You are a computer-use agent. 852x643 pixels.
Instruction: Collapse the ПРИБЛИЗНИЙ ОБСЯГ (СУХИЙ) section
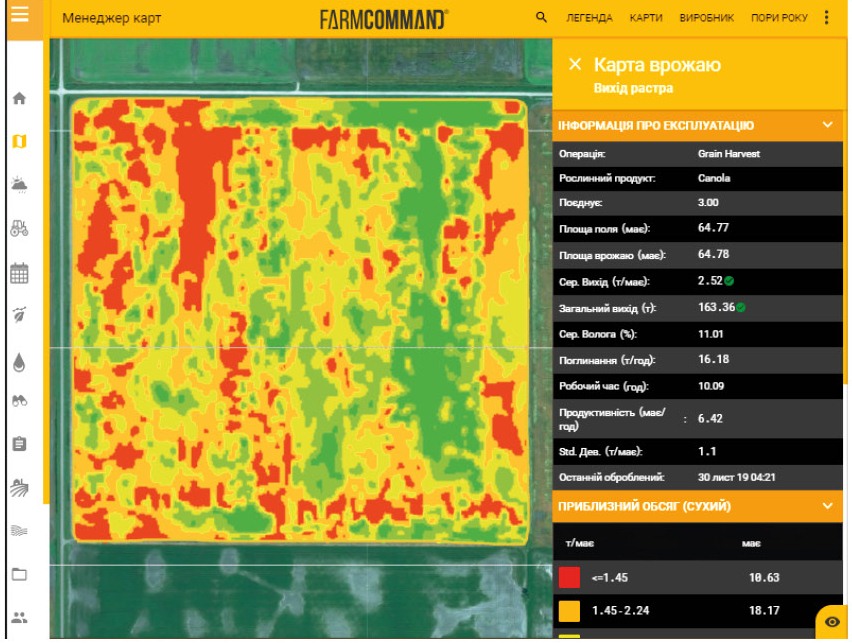click(x=826, y=506)
